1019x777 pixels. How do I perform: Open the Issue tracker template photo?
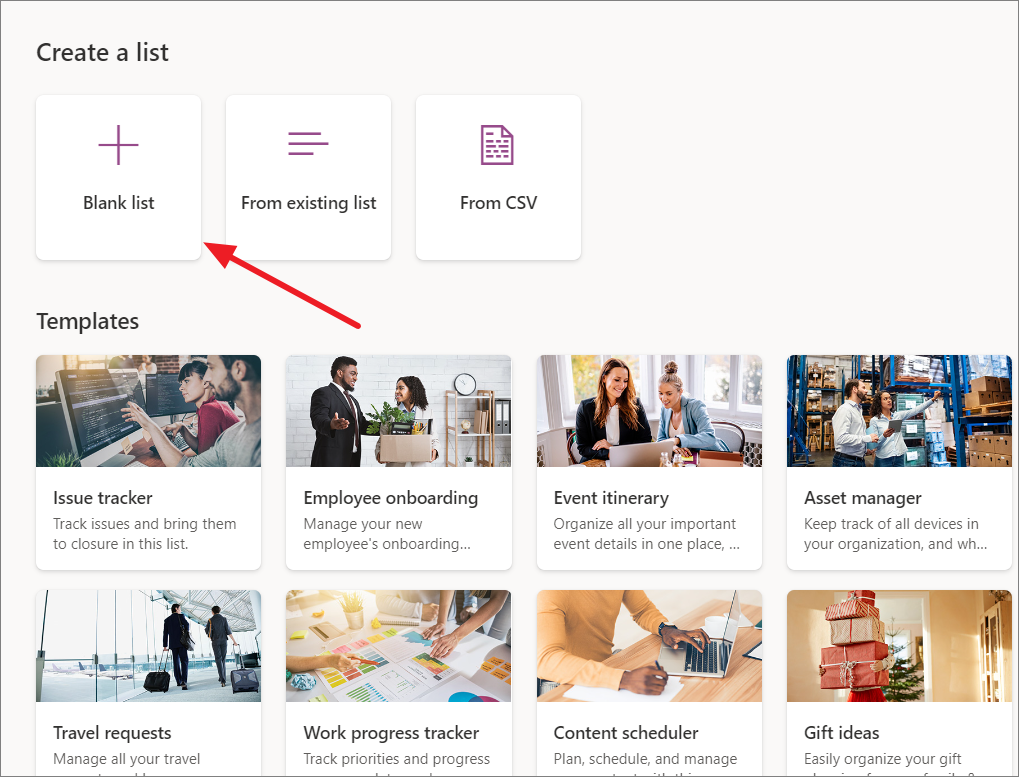149,411
